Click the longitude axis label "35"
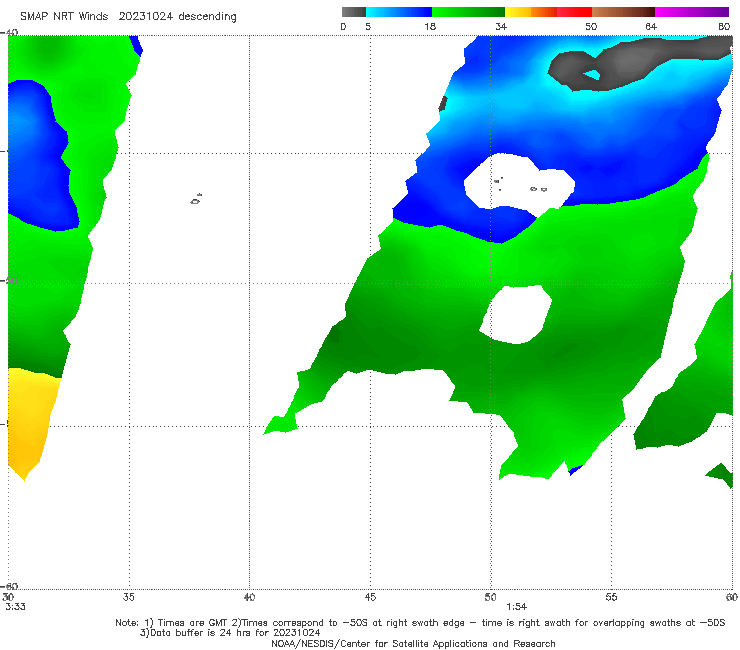 [x=128, y=597]
